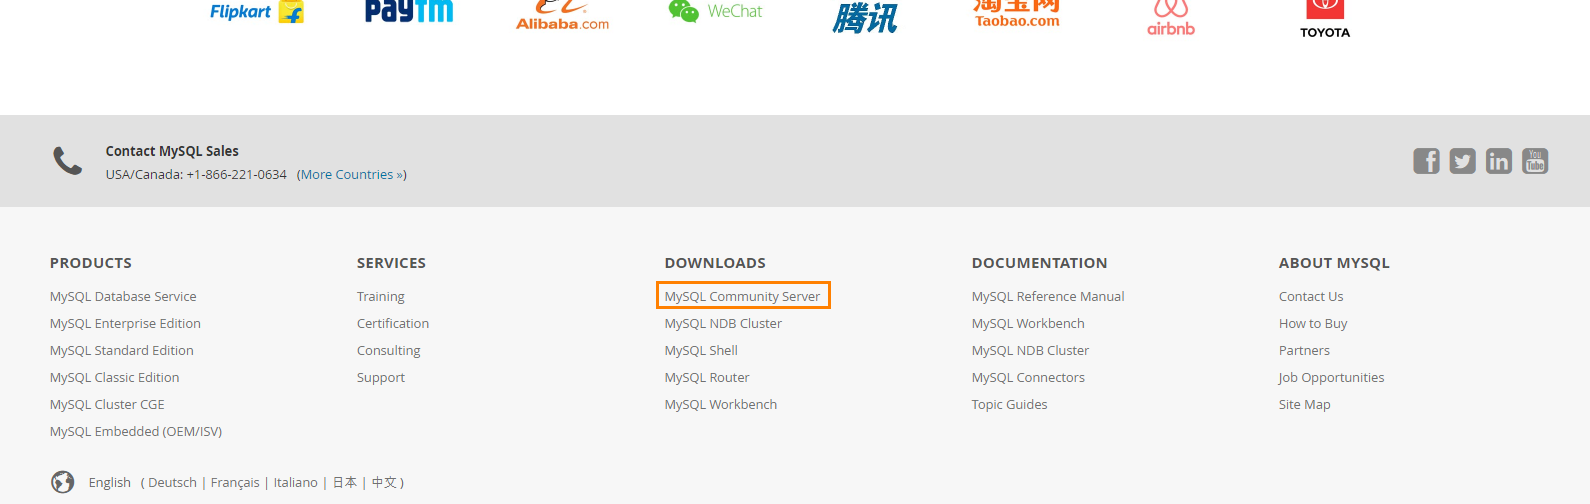Open MySQL Workbench under Documentation

[x=1028, y=323]
